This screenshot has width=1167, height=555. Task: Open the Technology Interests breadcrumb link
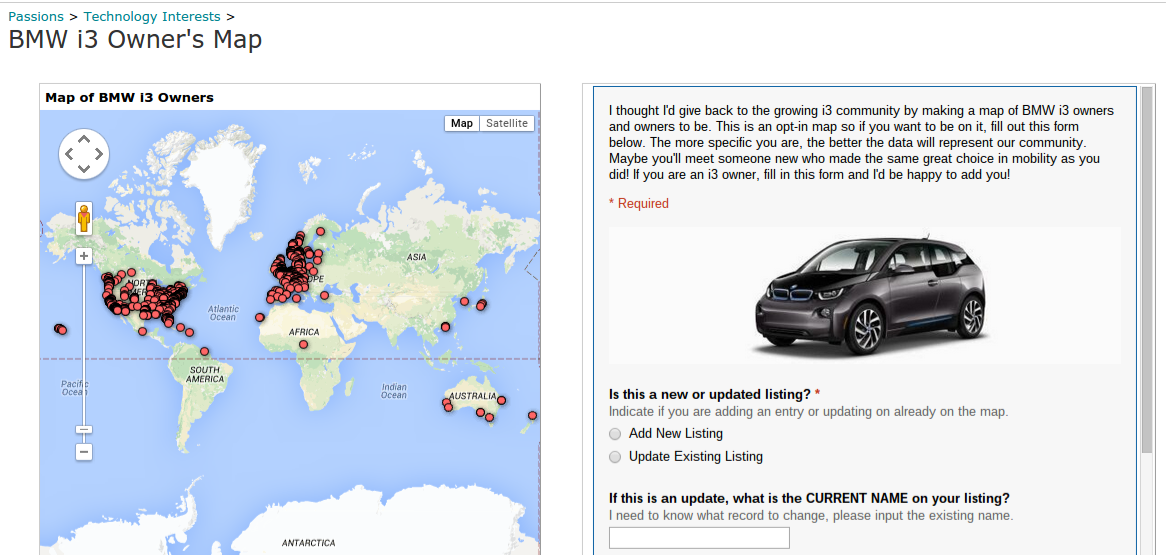(x=152, y=16)
